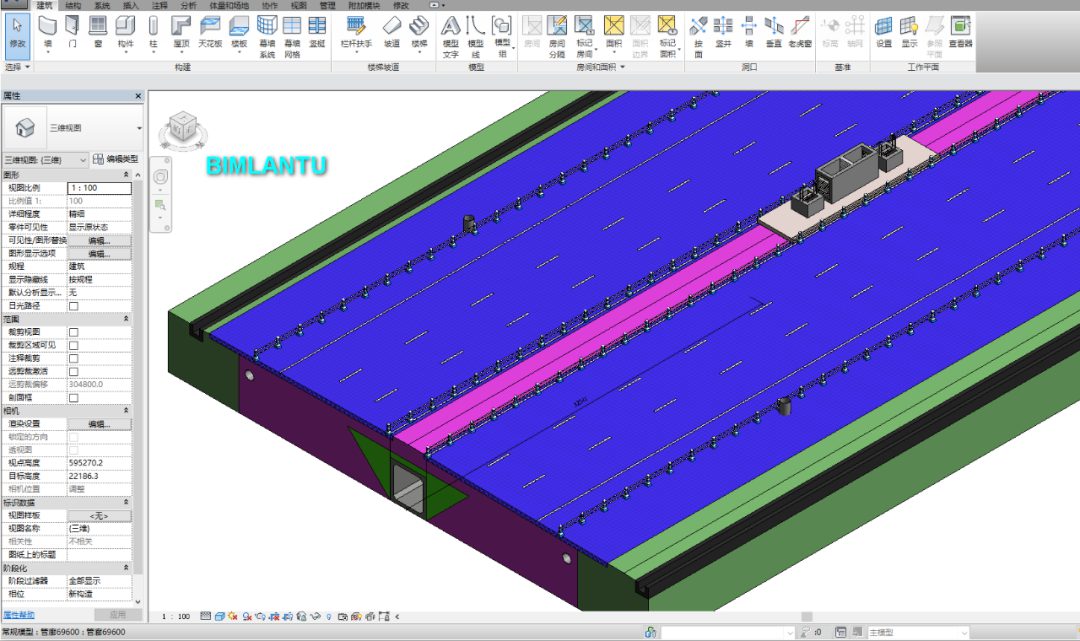Open the 管理 ribbon tab
The height and width of the screenshot is (641, 1080).
327,6
